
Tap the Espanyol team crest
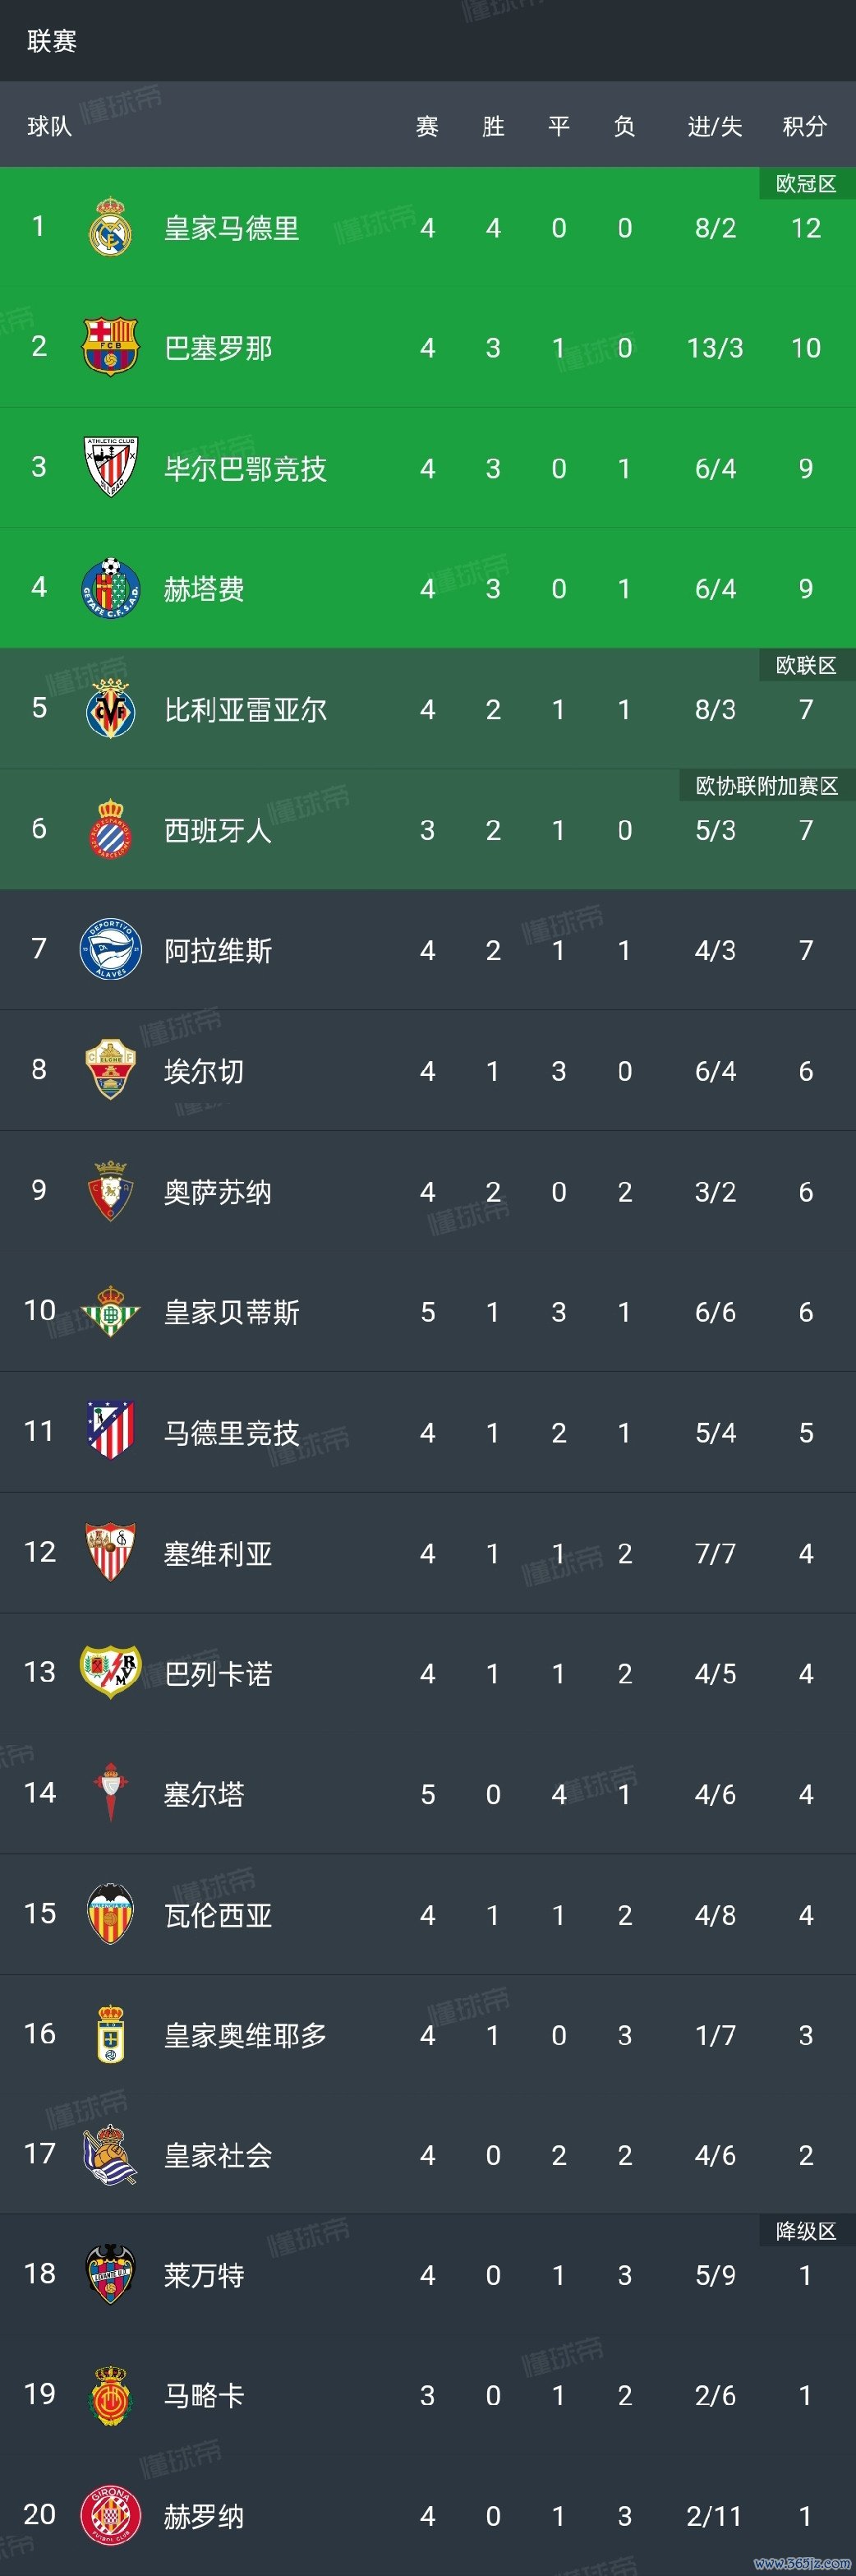tap(110, 829)
